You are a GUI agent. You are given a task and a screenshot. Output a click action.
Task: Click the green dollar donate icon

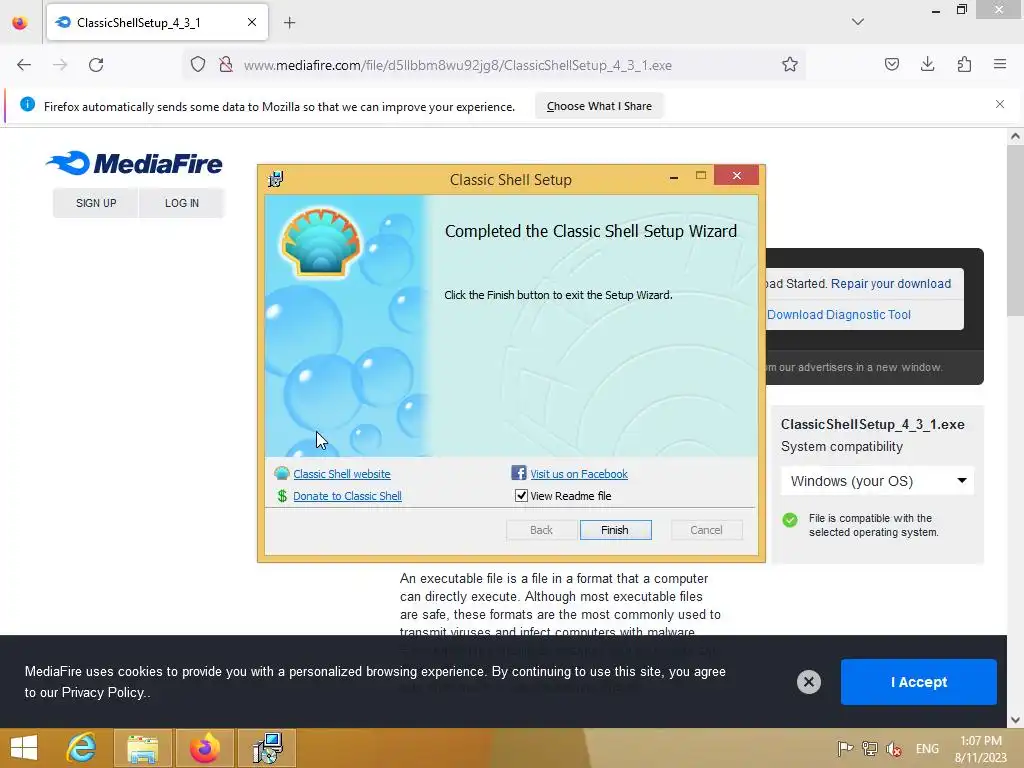click(282, 496)
